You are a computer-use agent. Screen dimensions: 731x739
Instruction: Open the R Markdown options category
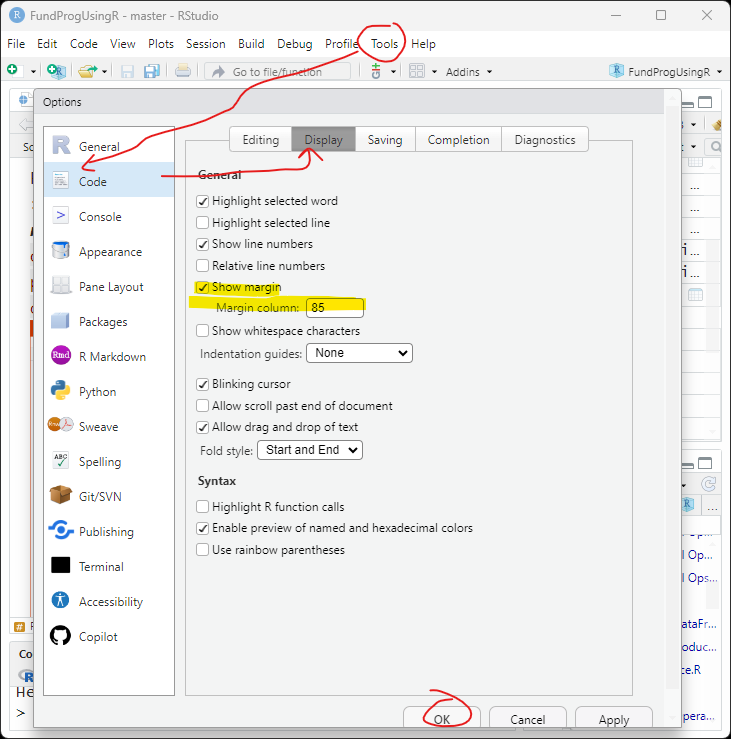(109, 356)
